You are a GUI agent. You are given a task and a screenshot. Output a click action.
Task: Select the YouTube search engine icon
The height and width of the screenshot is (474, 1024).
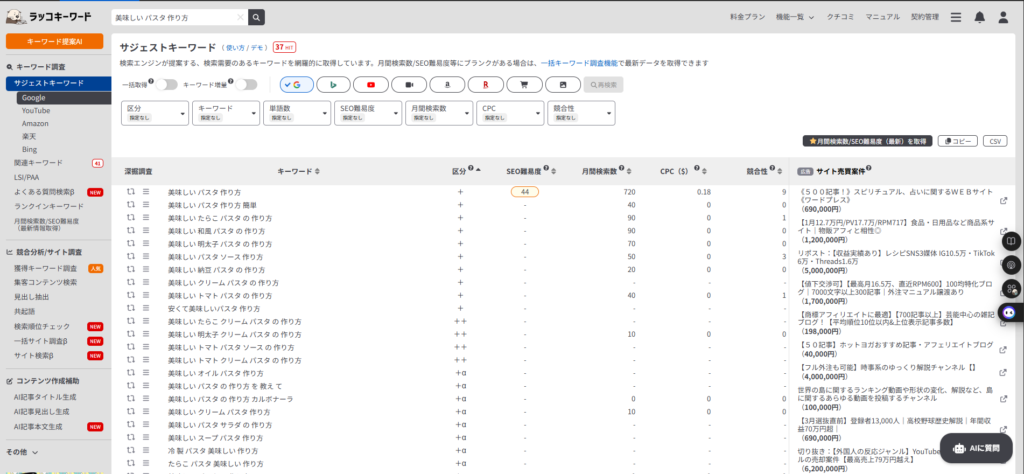point(371,85)
